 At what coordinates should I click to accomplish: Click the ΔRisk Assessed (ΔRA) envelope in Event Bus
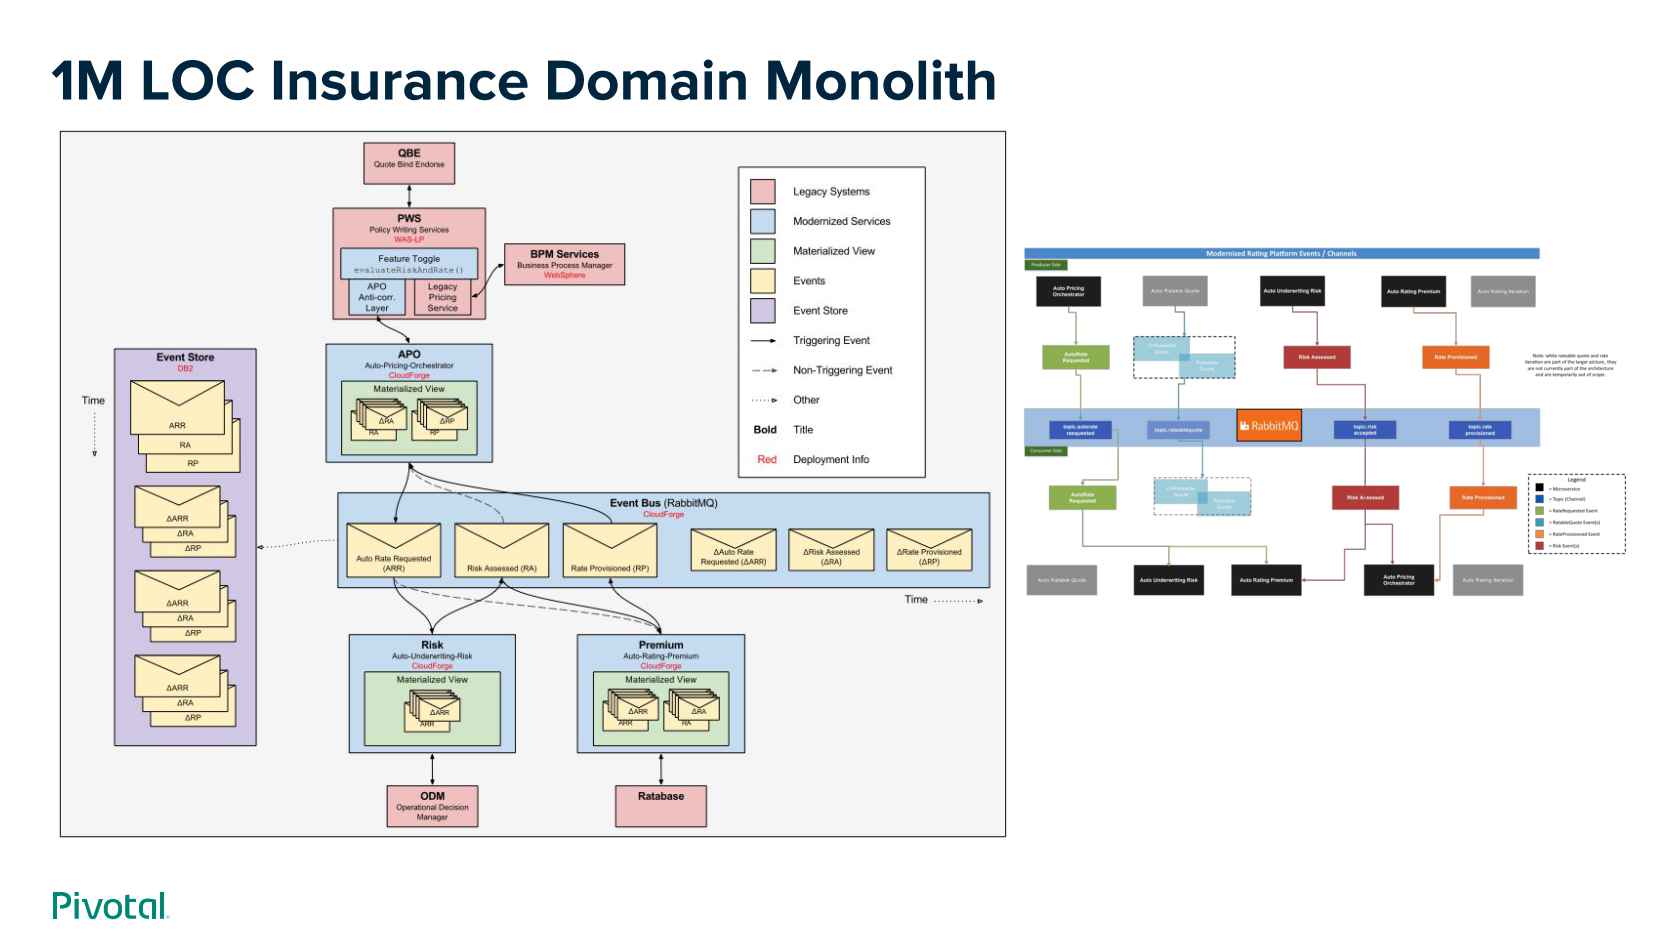(833, 548)
